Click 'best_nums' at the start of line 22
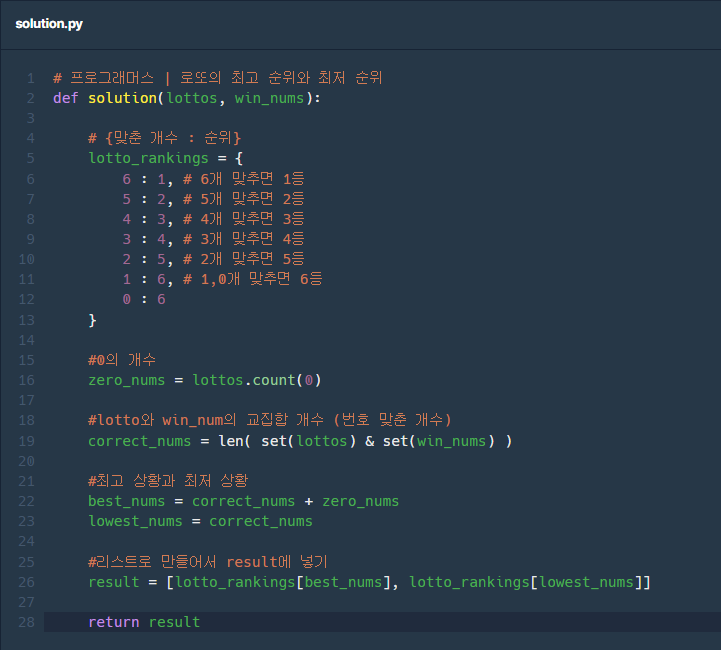This screenshot has width=721, height=650. pos(126,501)
